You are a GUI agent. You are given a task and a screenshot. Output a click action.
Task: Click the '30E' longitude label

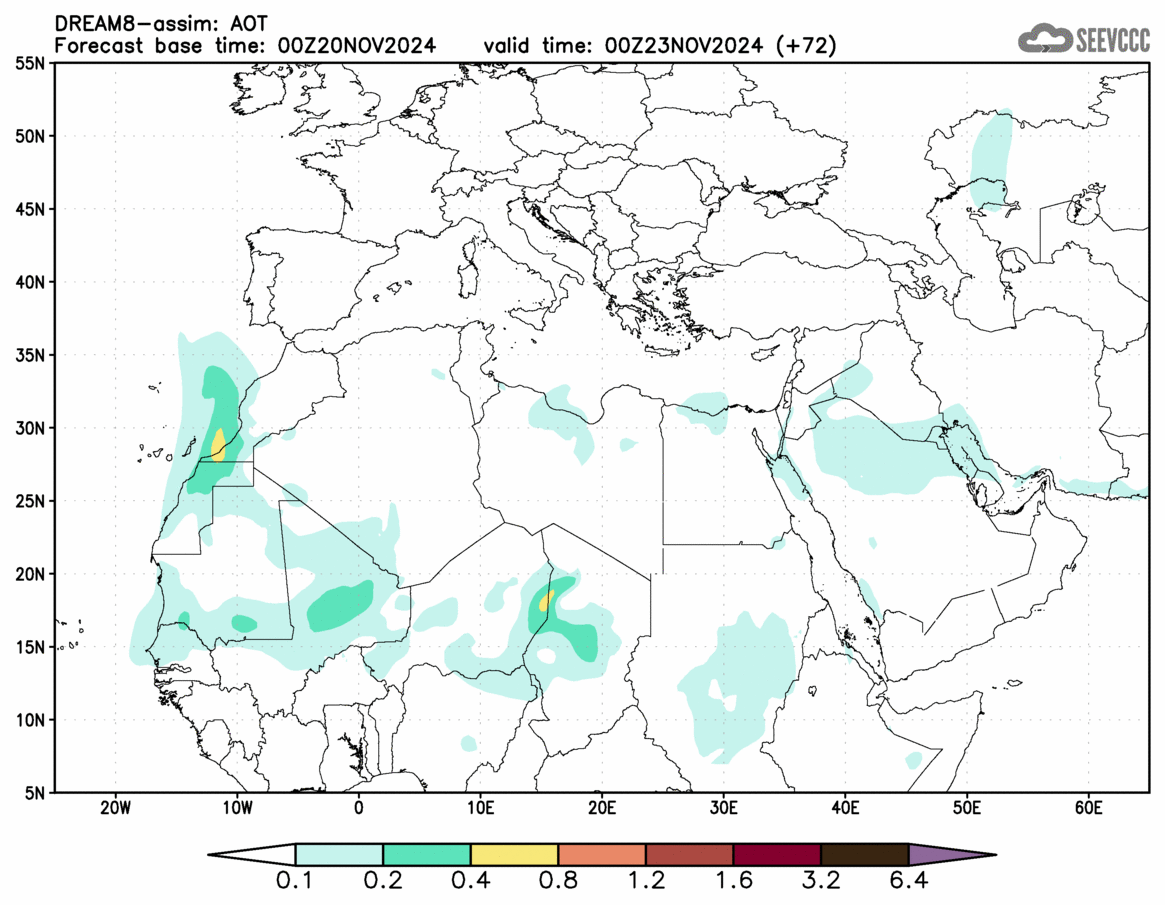724,808
